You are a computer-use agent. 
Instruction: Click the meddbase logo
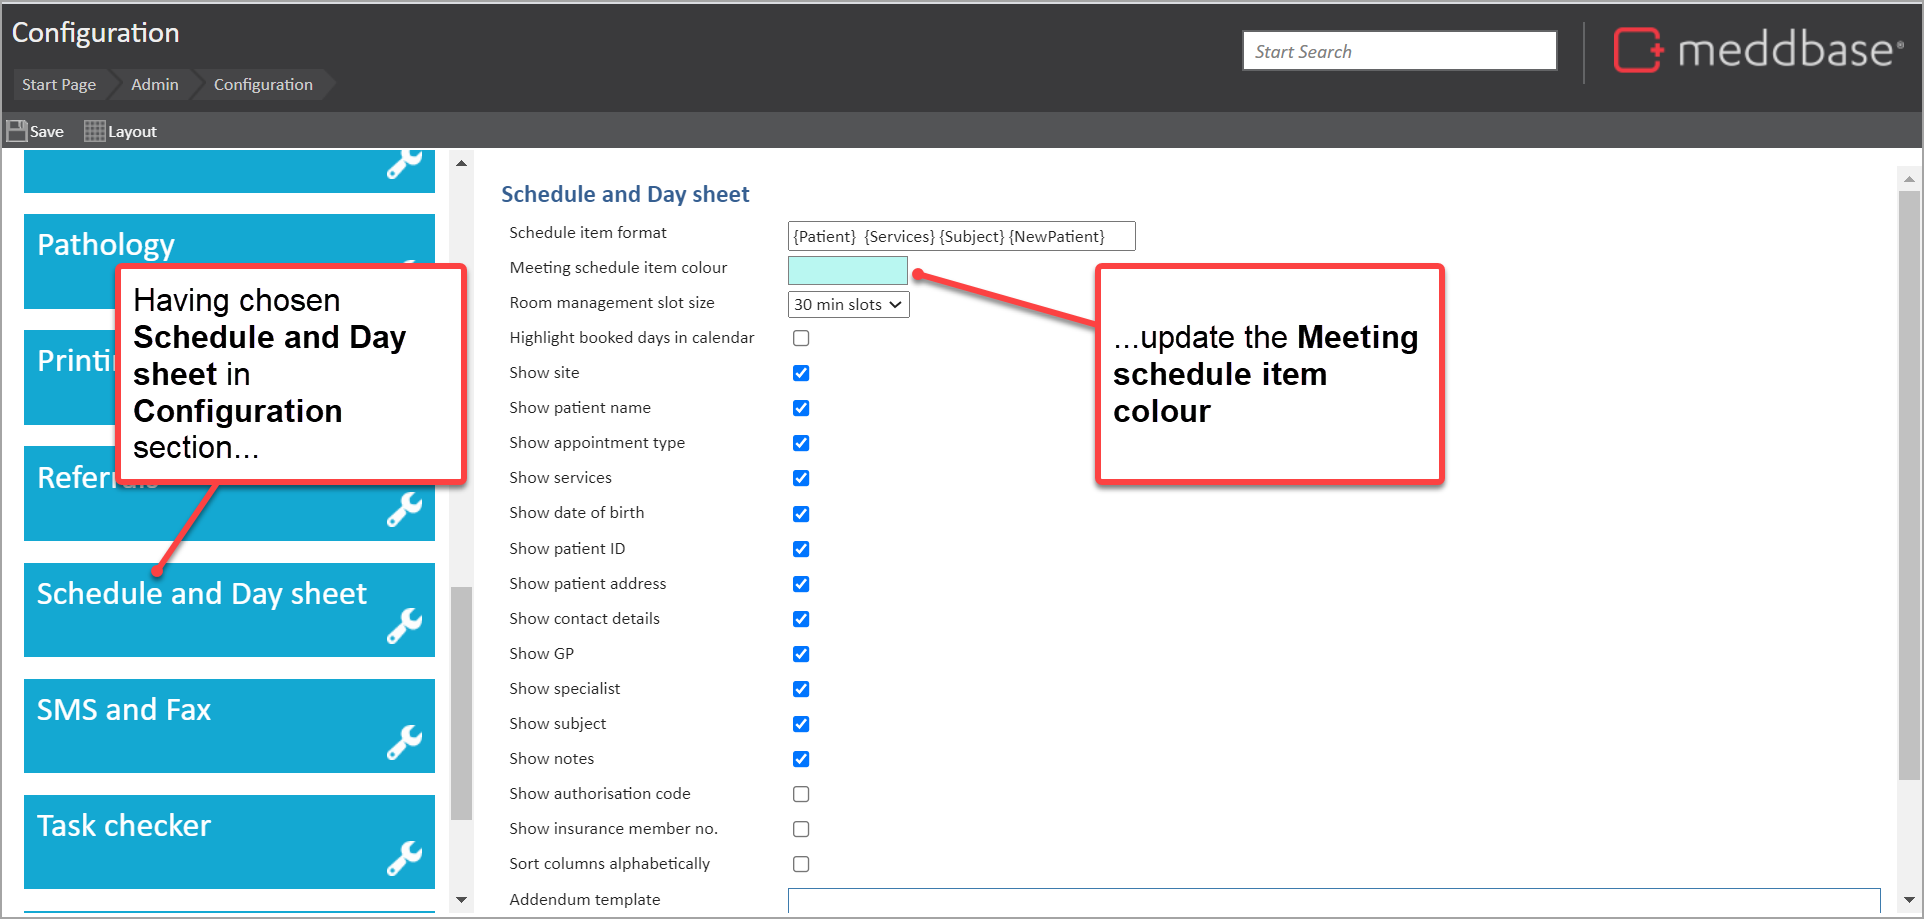(x=1758, y=50)
